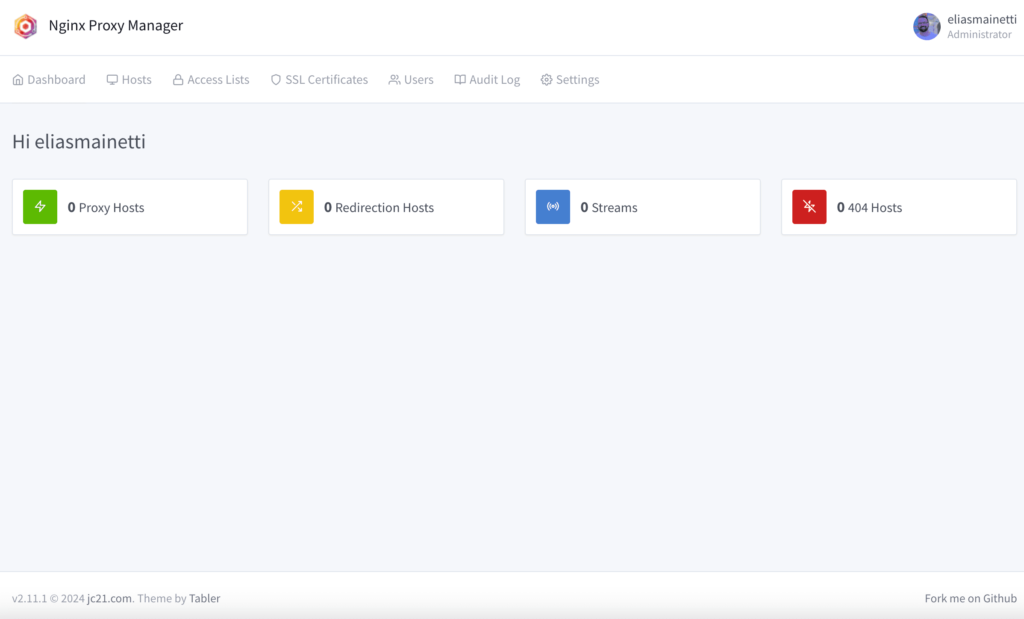This screenshot has width=1024, height=619.
Task: Click the home icon beside Dashboard
Action: click(x=18, y=80)
